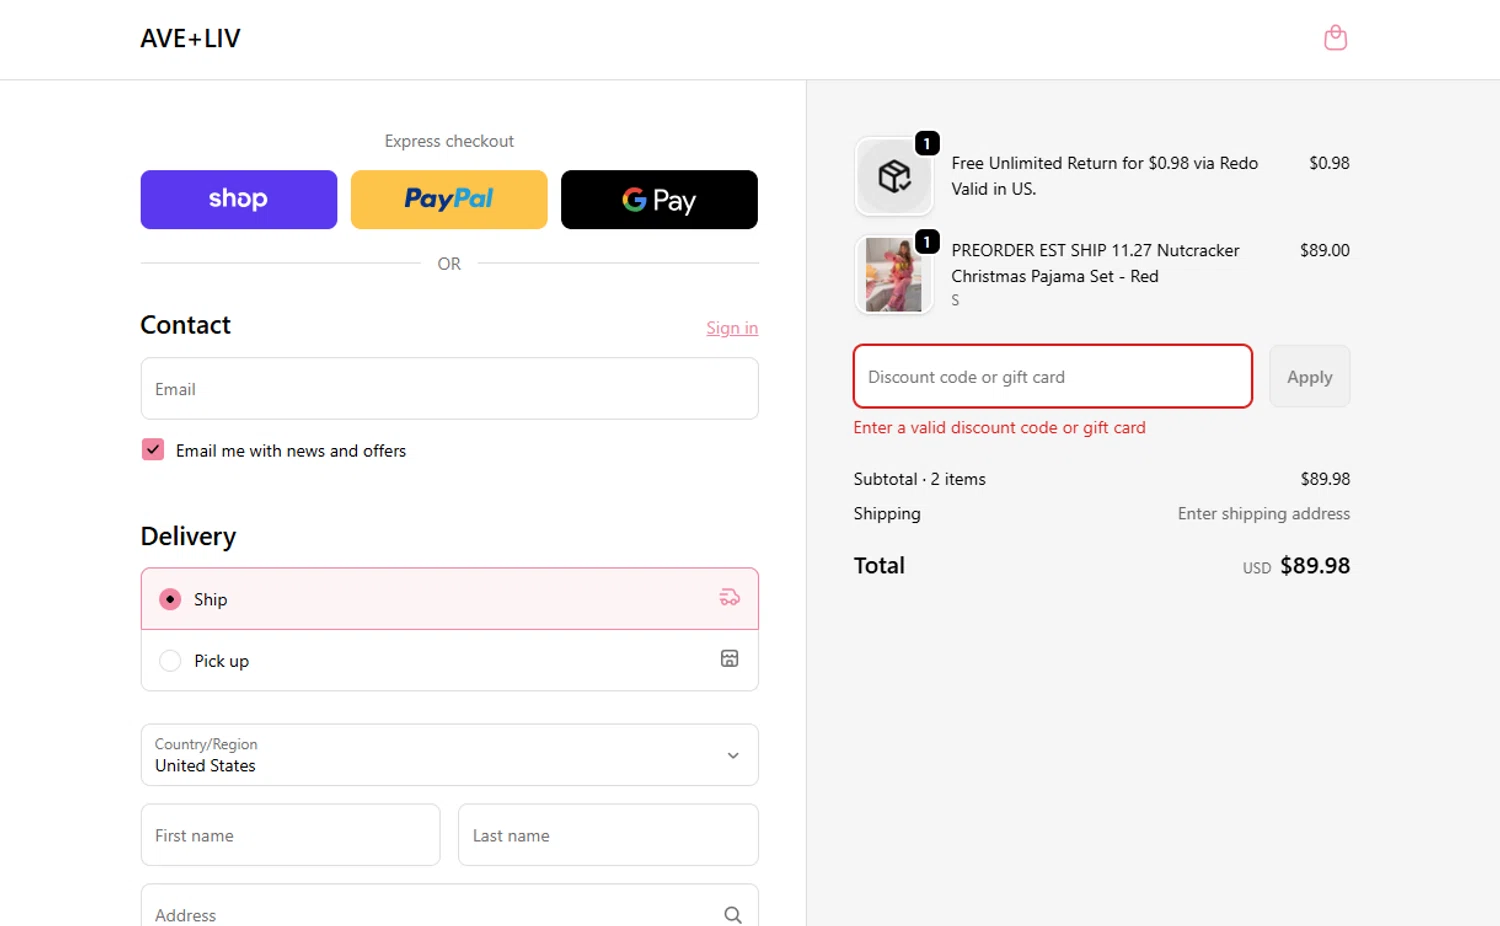Click the Last name field
Viewport: 1500px width, 926px height.
pos(608,835)
